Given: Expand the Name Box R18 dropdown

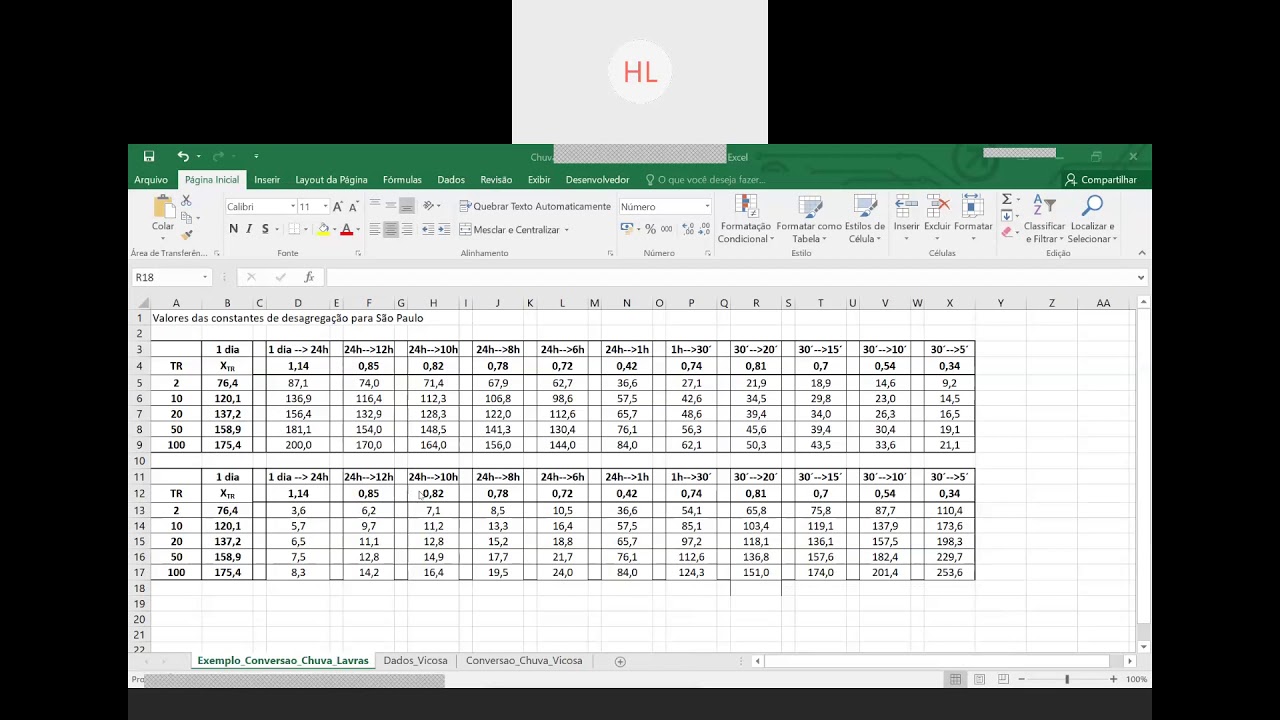Looking at the screenshot, I should (205, 277).
